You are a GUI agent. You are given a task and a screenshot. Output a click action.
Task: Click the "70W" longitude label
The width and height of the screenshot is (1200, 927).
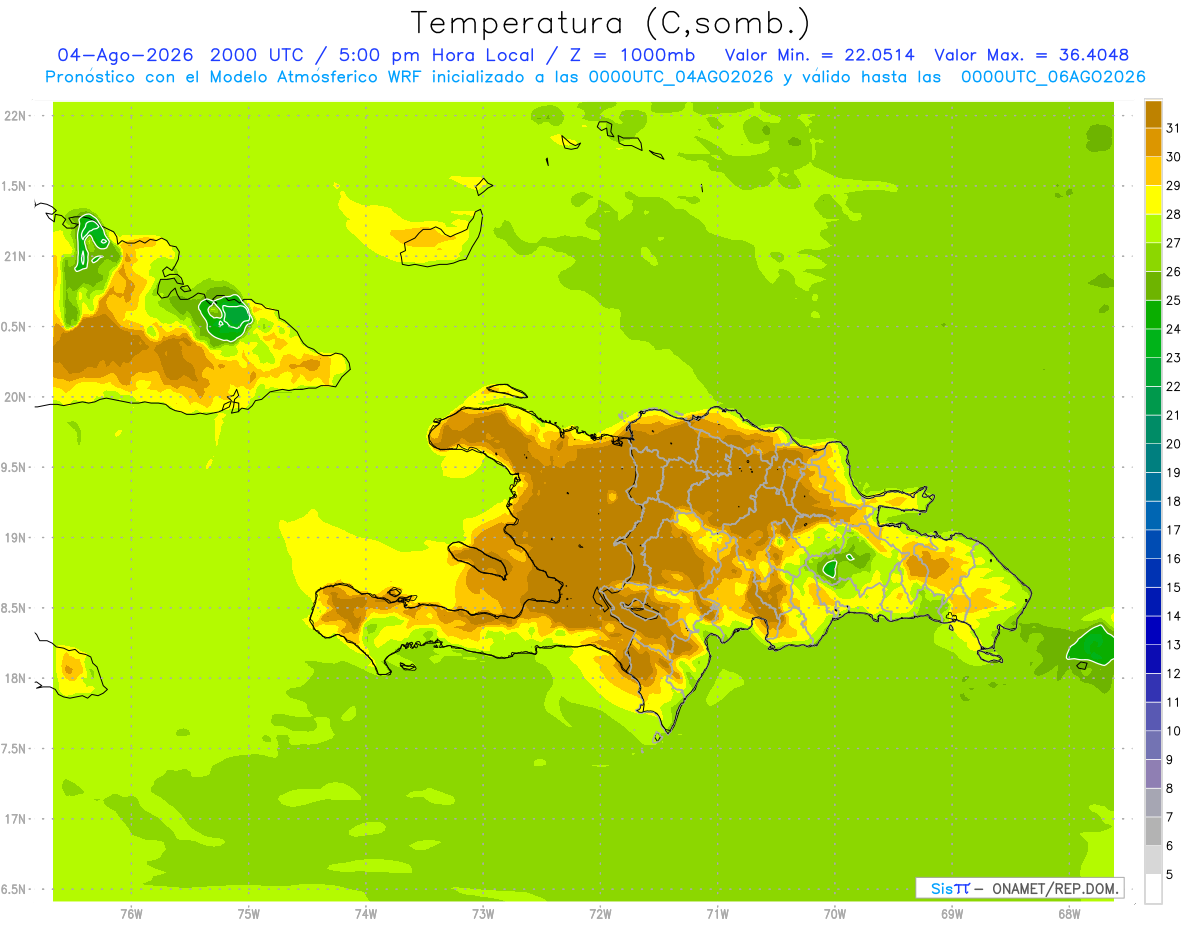click(x=835, y=913)
